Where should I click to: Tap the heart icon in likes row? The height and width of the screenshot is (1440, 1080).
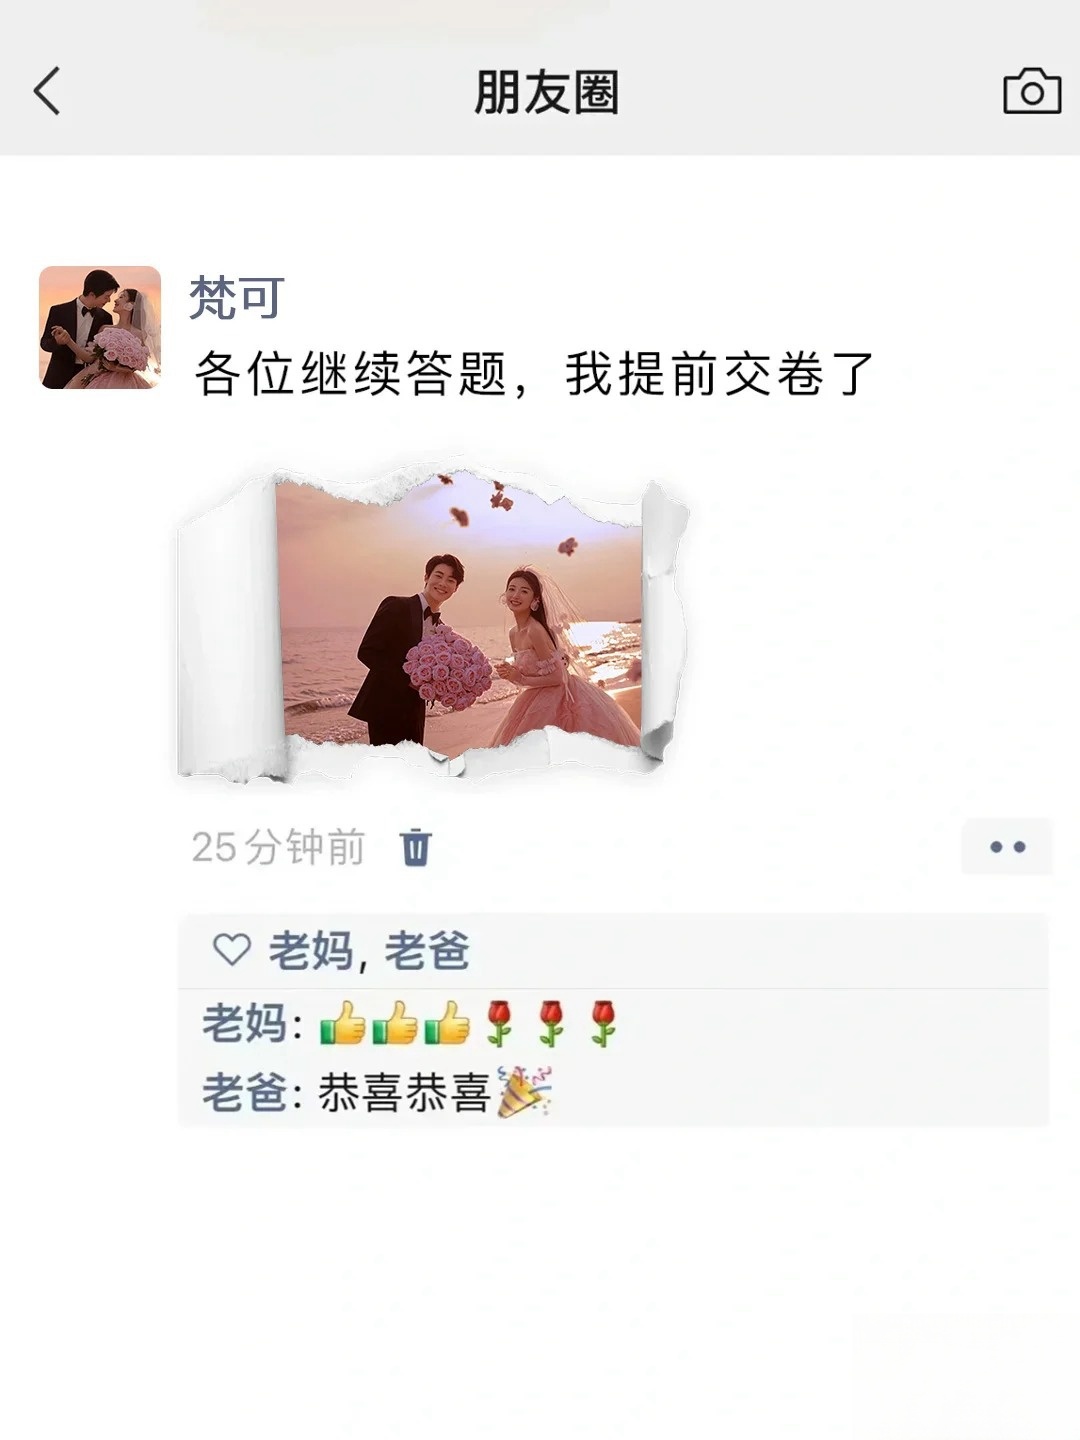tap(231, 949)
